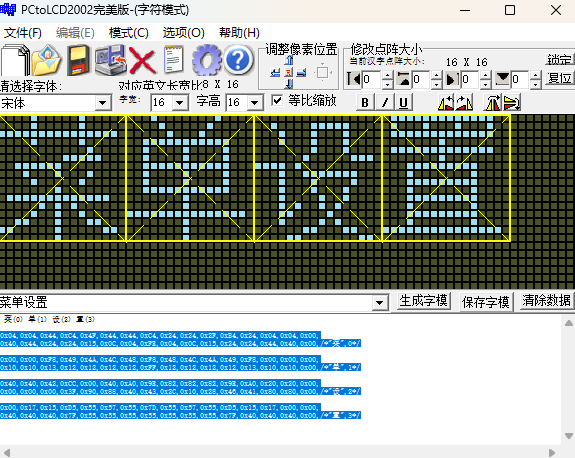Screen dimensions: 575x458
Task: Expand the 菜单设置 text input dropdown
Action: coord(380,303)
